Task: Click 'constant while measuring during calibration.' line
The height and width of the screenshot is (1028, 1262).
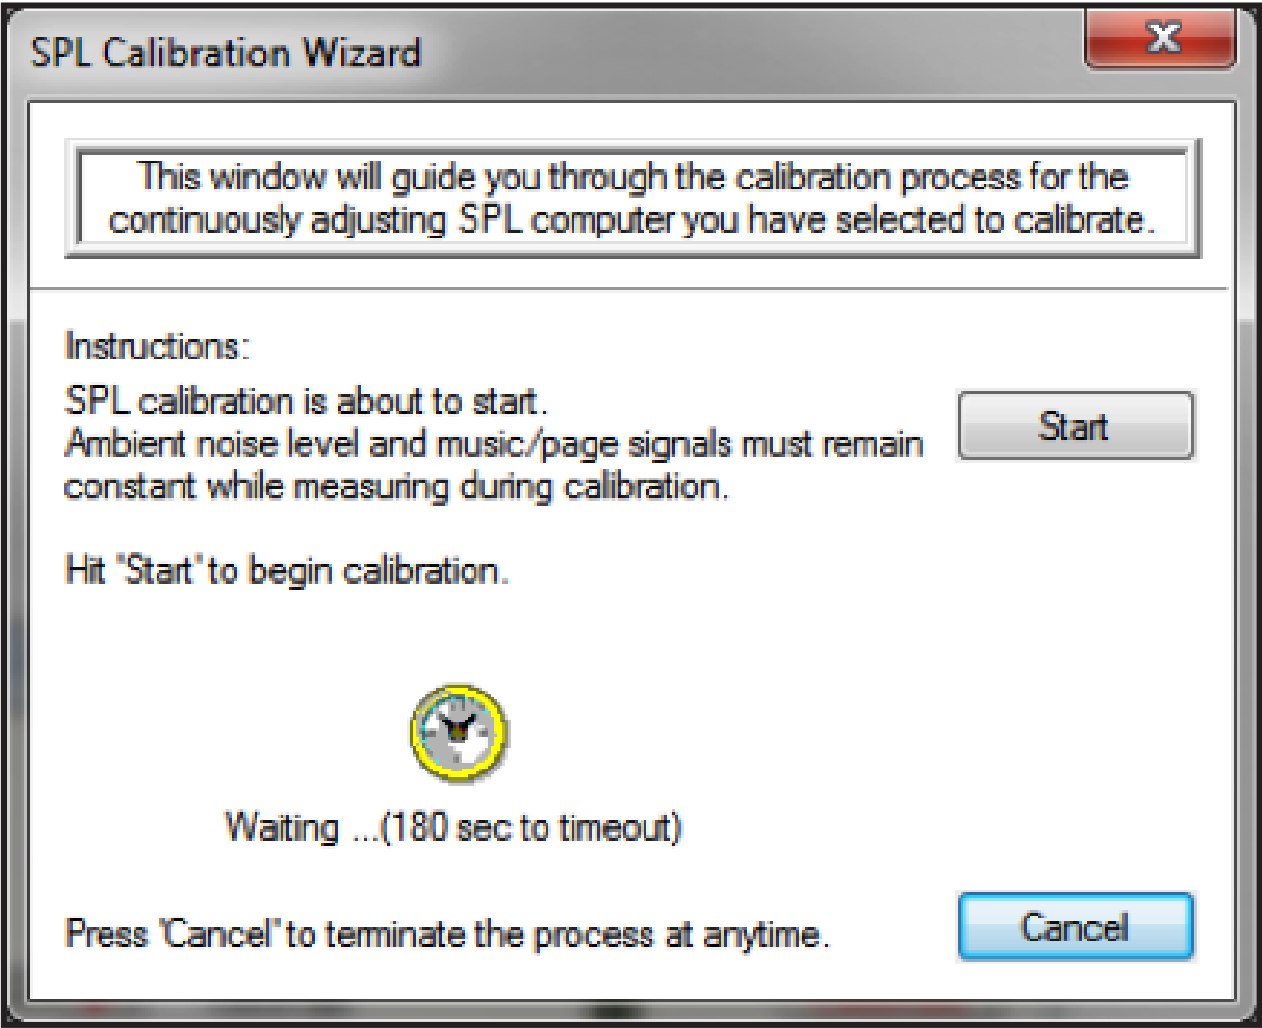Action: point(396,487)
